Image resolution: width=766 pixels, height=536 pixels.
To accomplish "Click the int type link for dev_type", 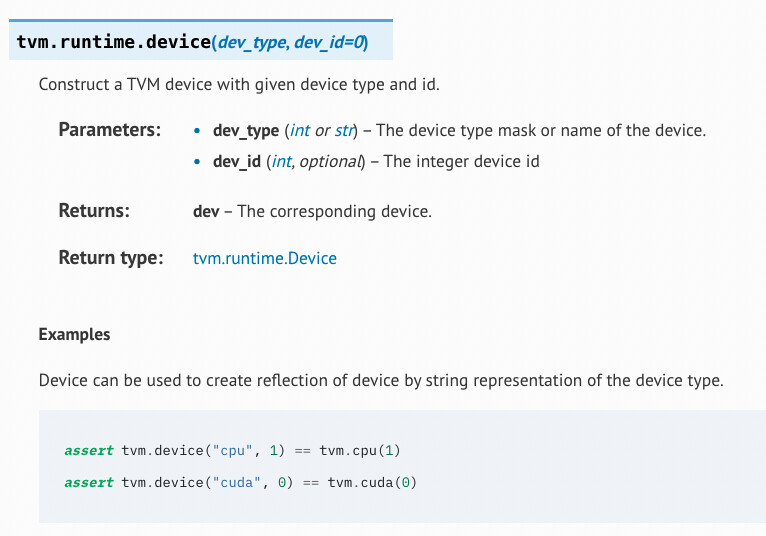I will tap(300, 130).
